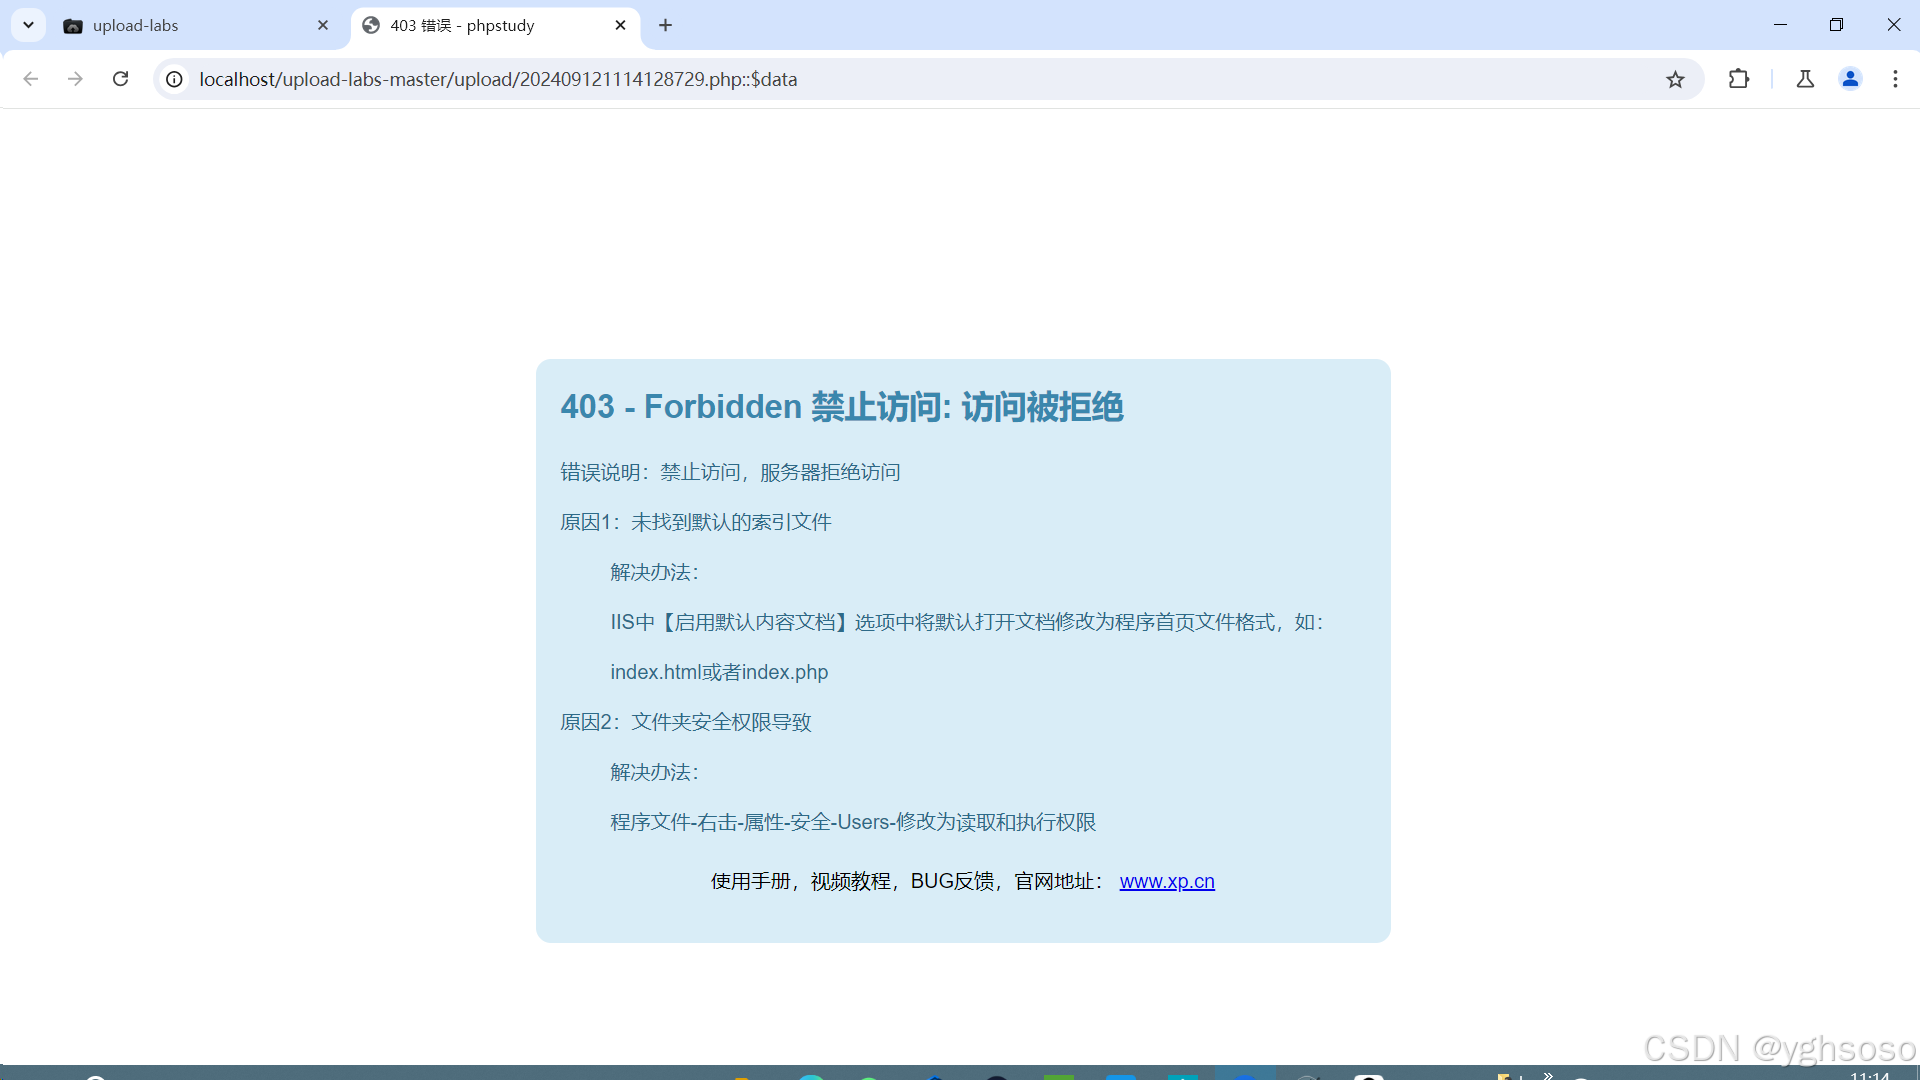Open the Extensions puzzle icon
The width and height of the screenshot is (1920, 1080).
(1739, 79)
